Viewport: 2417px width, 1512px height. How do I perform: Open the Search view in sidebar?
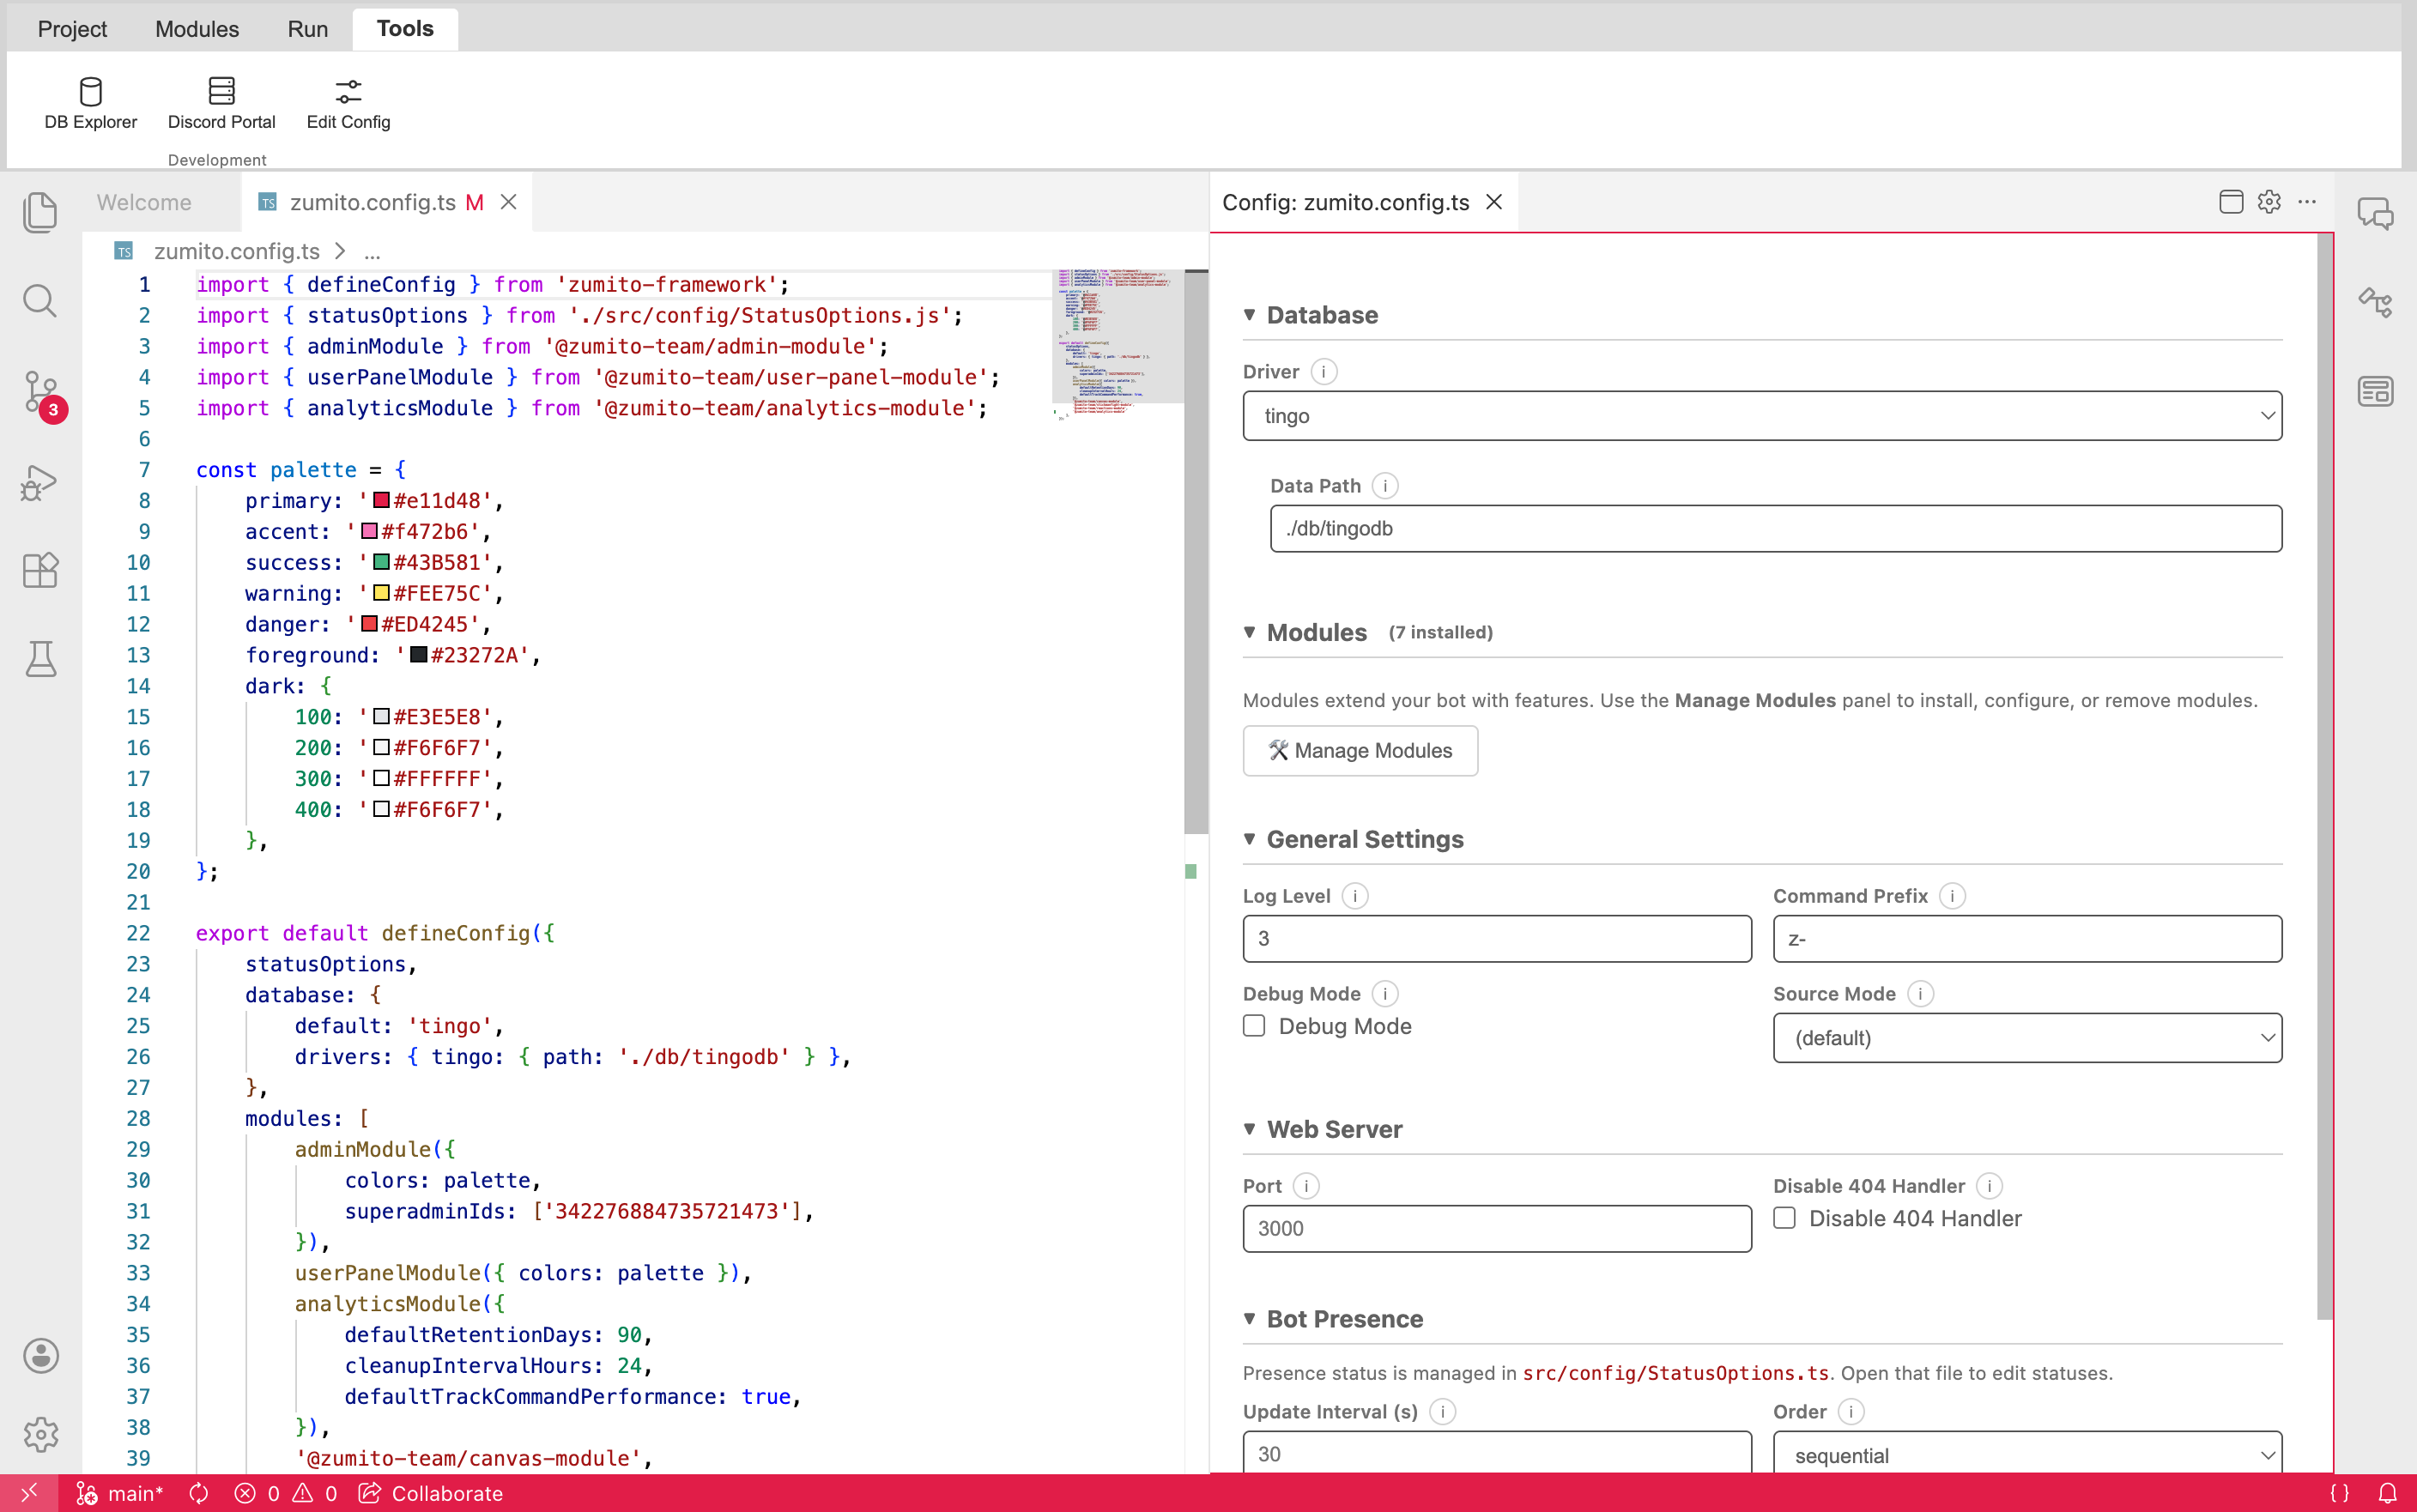pyautogui.click(x=40, y=301)
